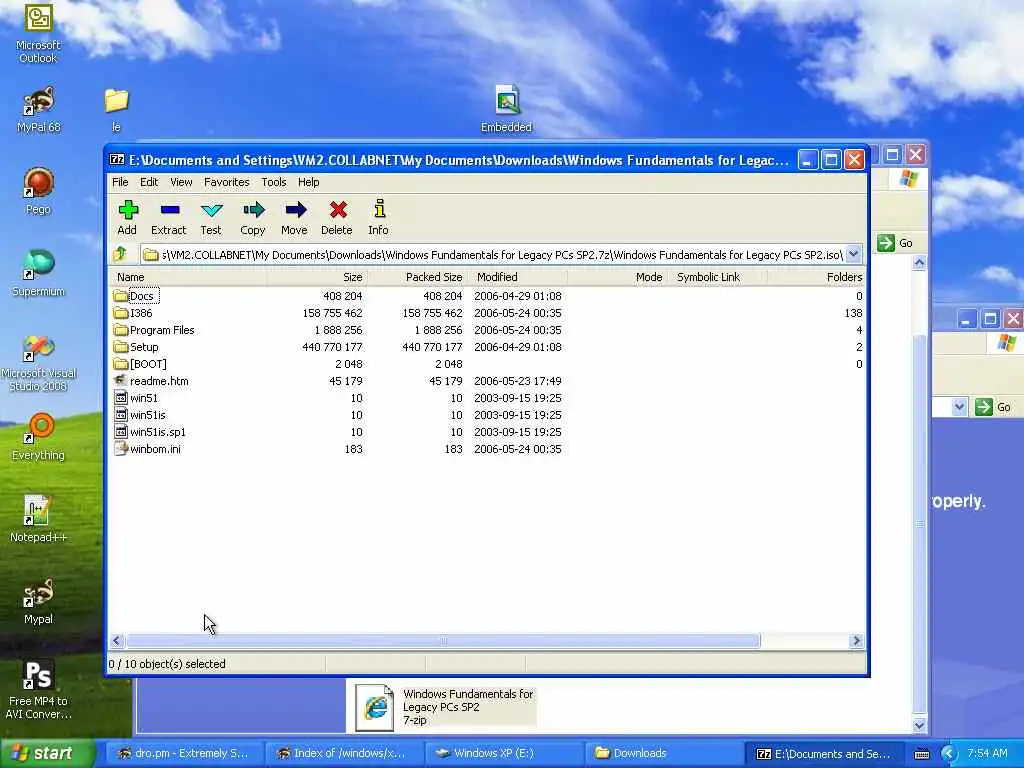Open the Info toolbar button
The height and width of the screenshot is (768, 1024).
pos(378,217)
